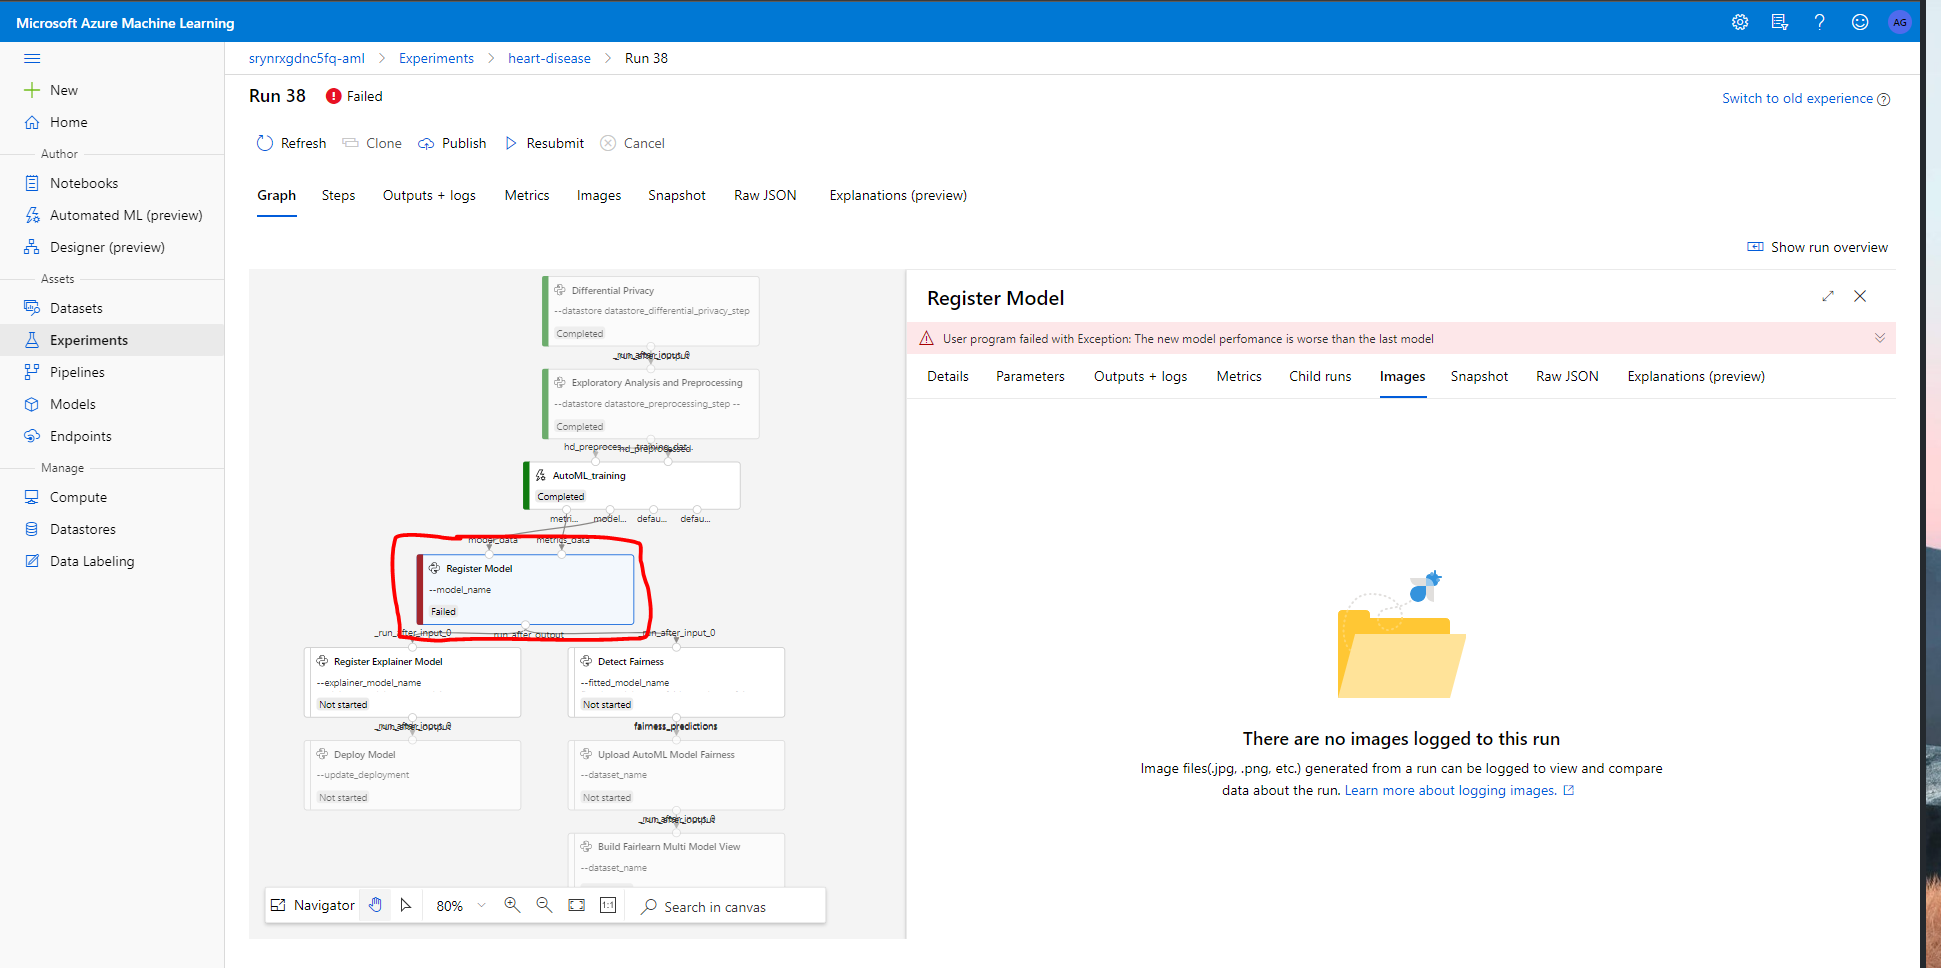This screenshot has height=968, width=1941.
Task: Close the Register Model panel
Action: pyautogui.click(x=1860, y=296)
